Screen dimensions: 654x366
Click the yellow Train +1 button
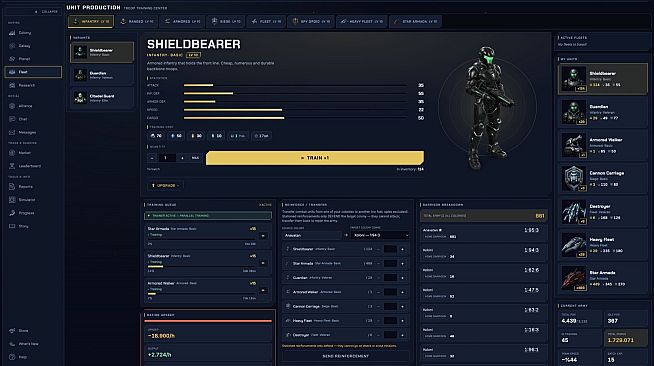point(315,158)
